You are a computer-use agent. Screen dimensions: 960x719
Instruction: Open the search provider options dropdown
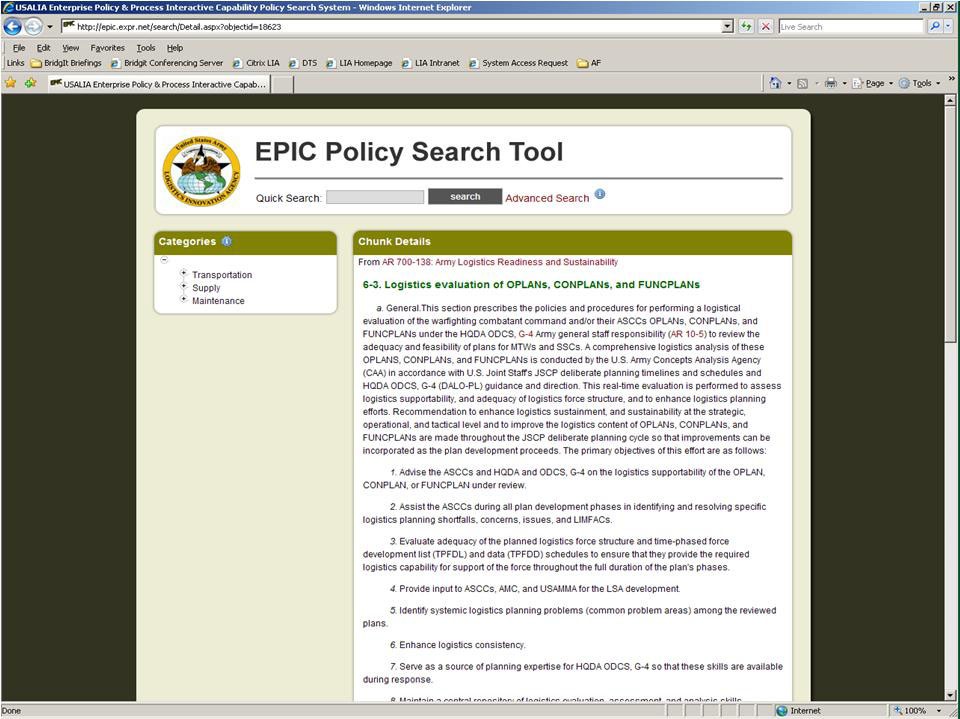point(948,26)
